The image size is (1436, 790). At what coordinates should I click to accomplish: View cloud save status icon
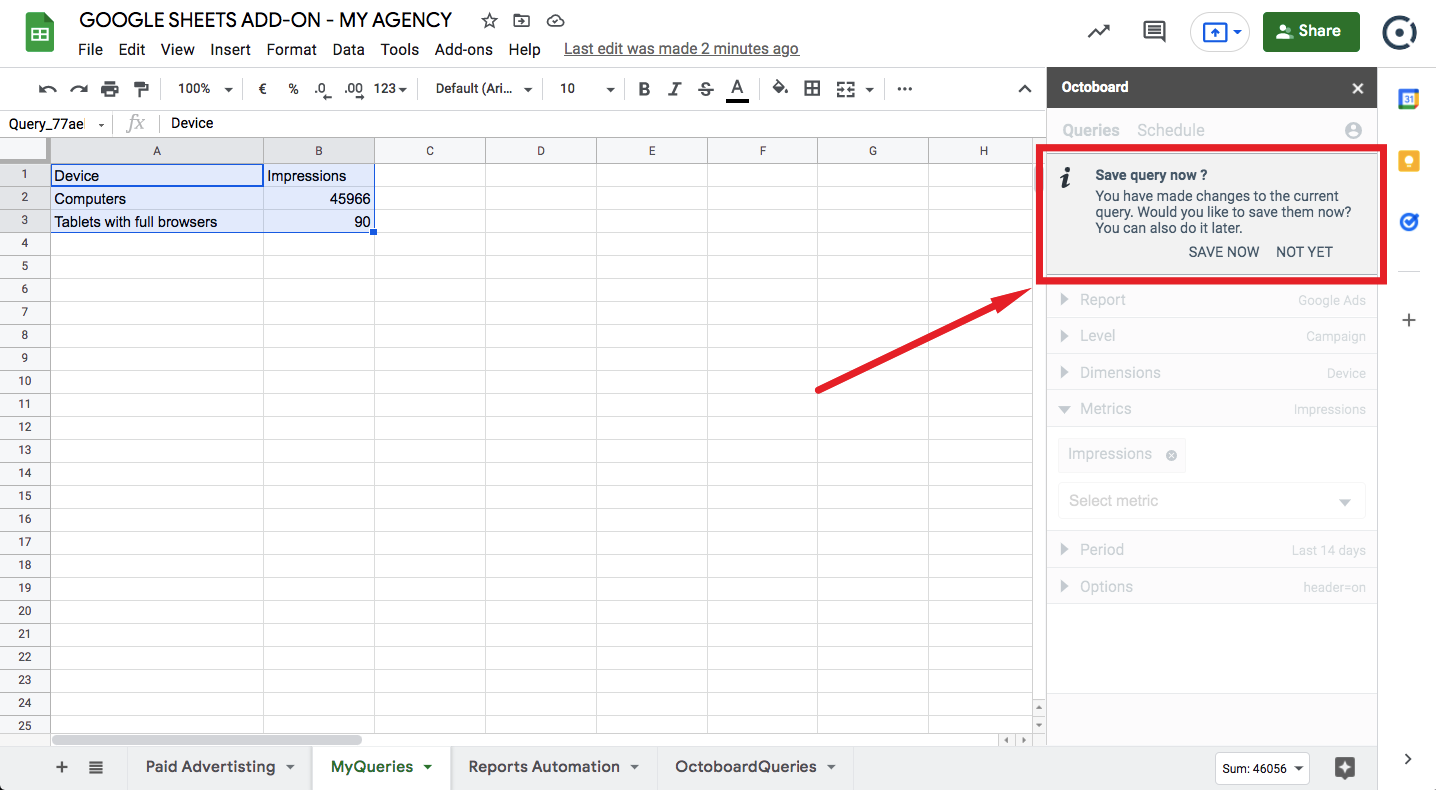(x=556, y=21)
